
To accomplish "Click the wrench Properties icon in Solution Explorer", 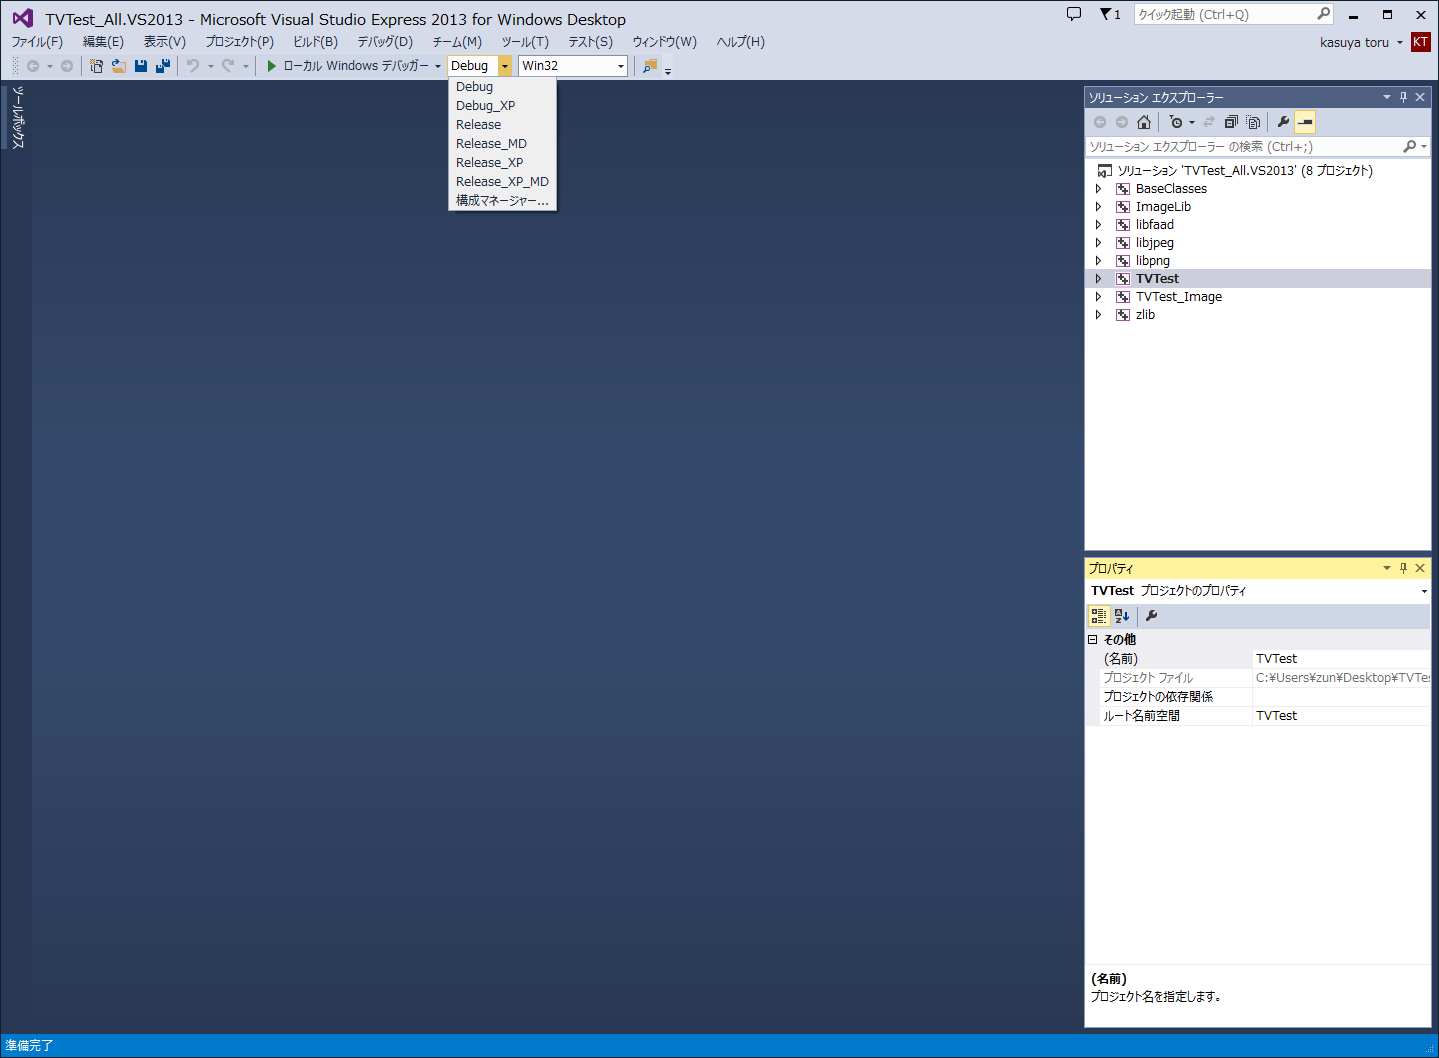I will (x=1283, y=122).
